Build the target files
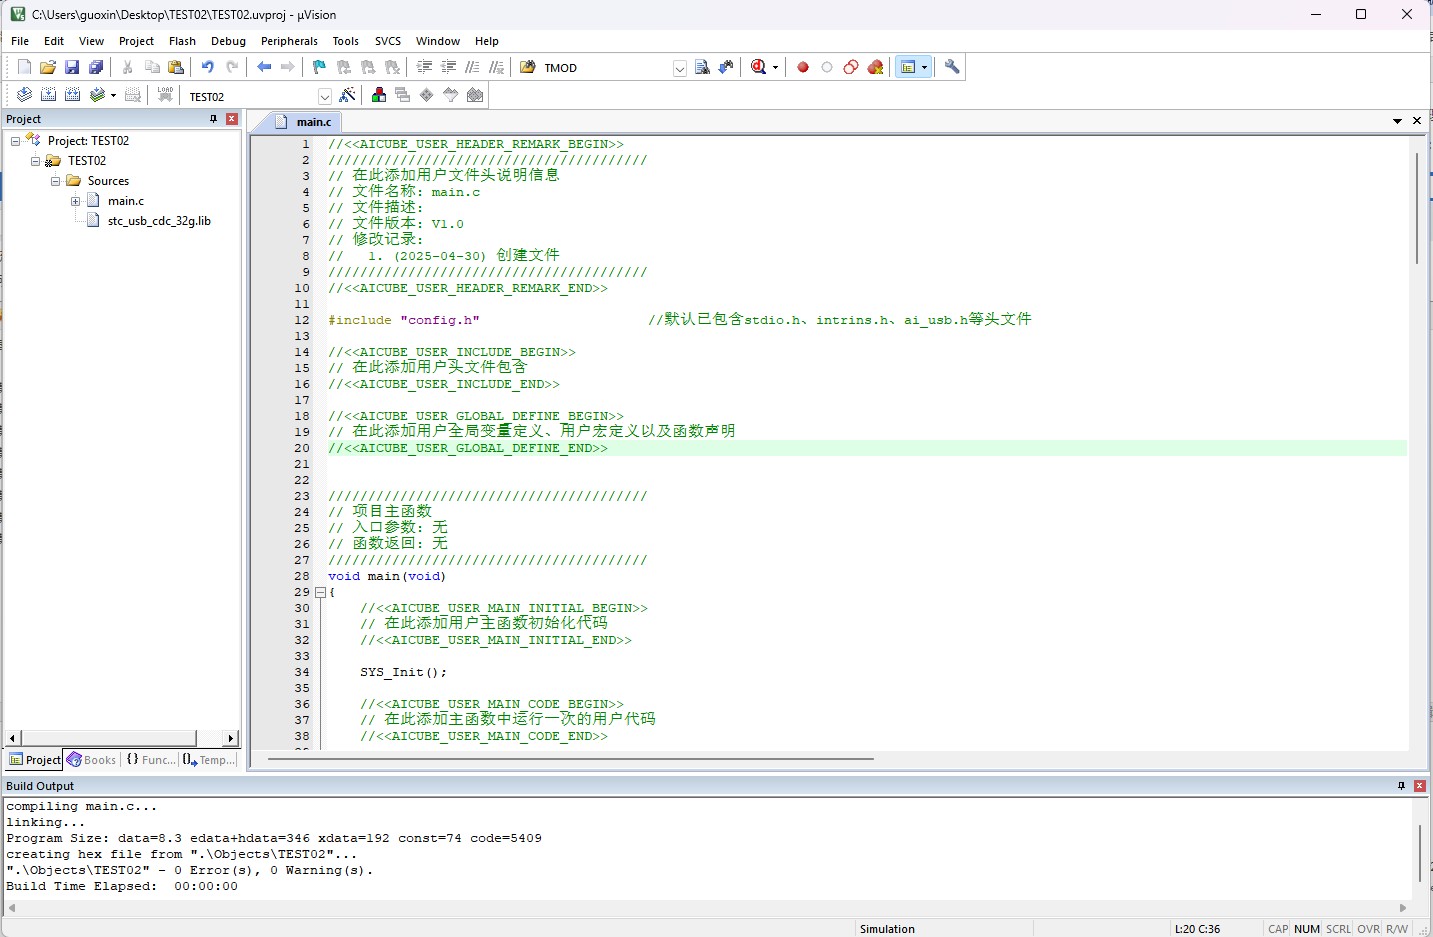 pyautogui.click(x=48, y=95)
